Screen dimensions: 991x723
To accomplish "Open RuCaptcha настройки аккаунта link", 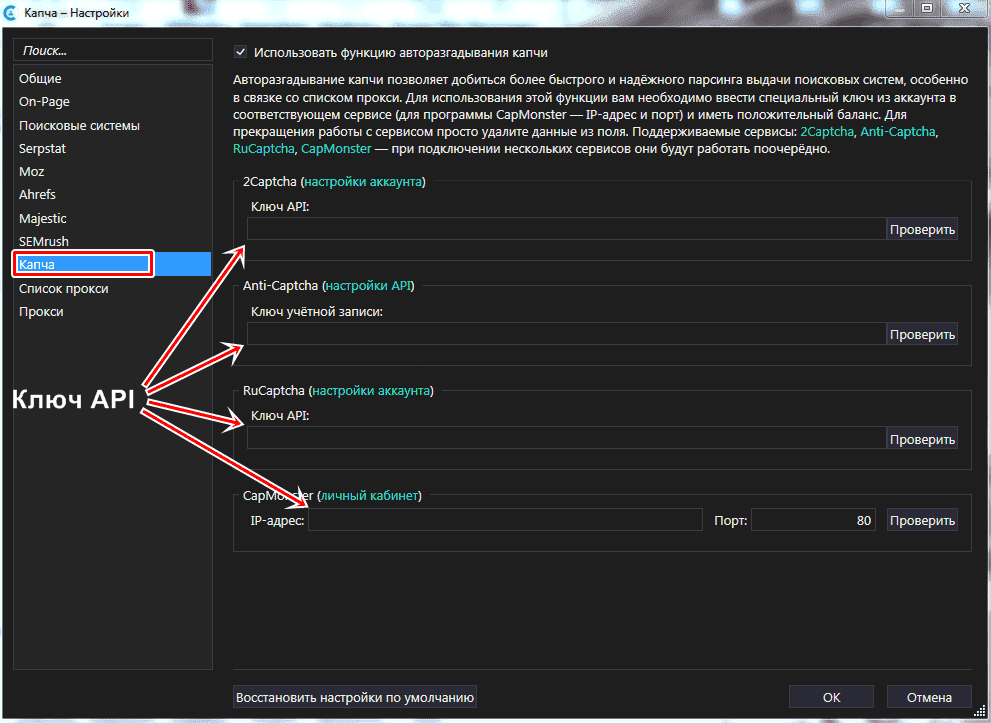I will pos(371,391).
